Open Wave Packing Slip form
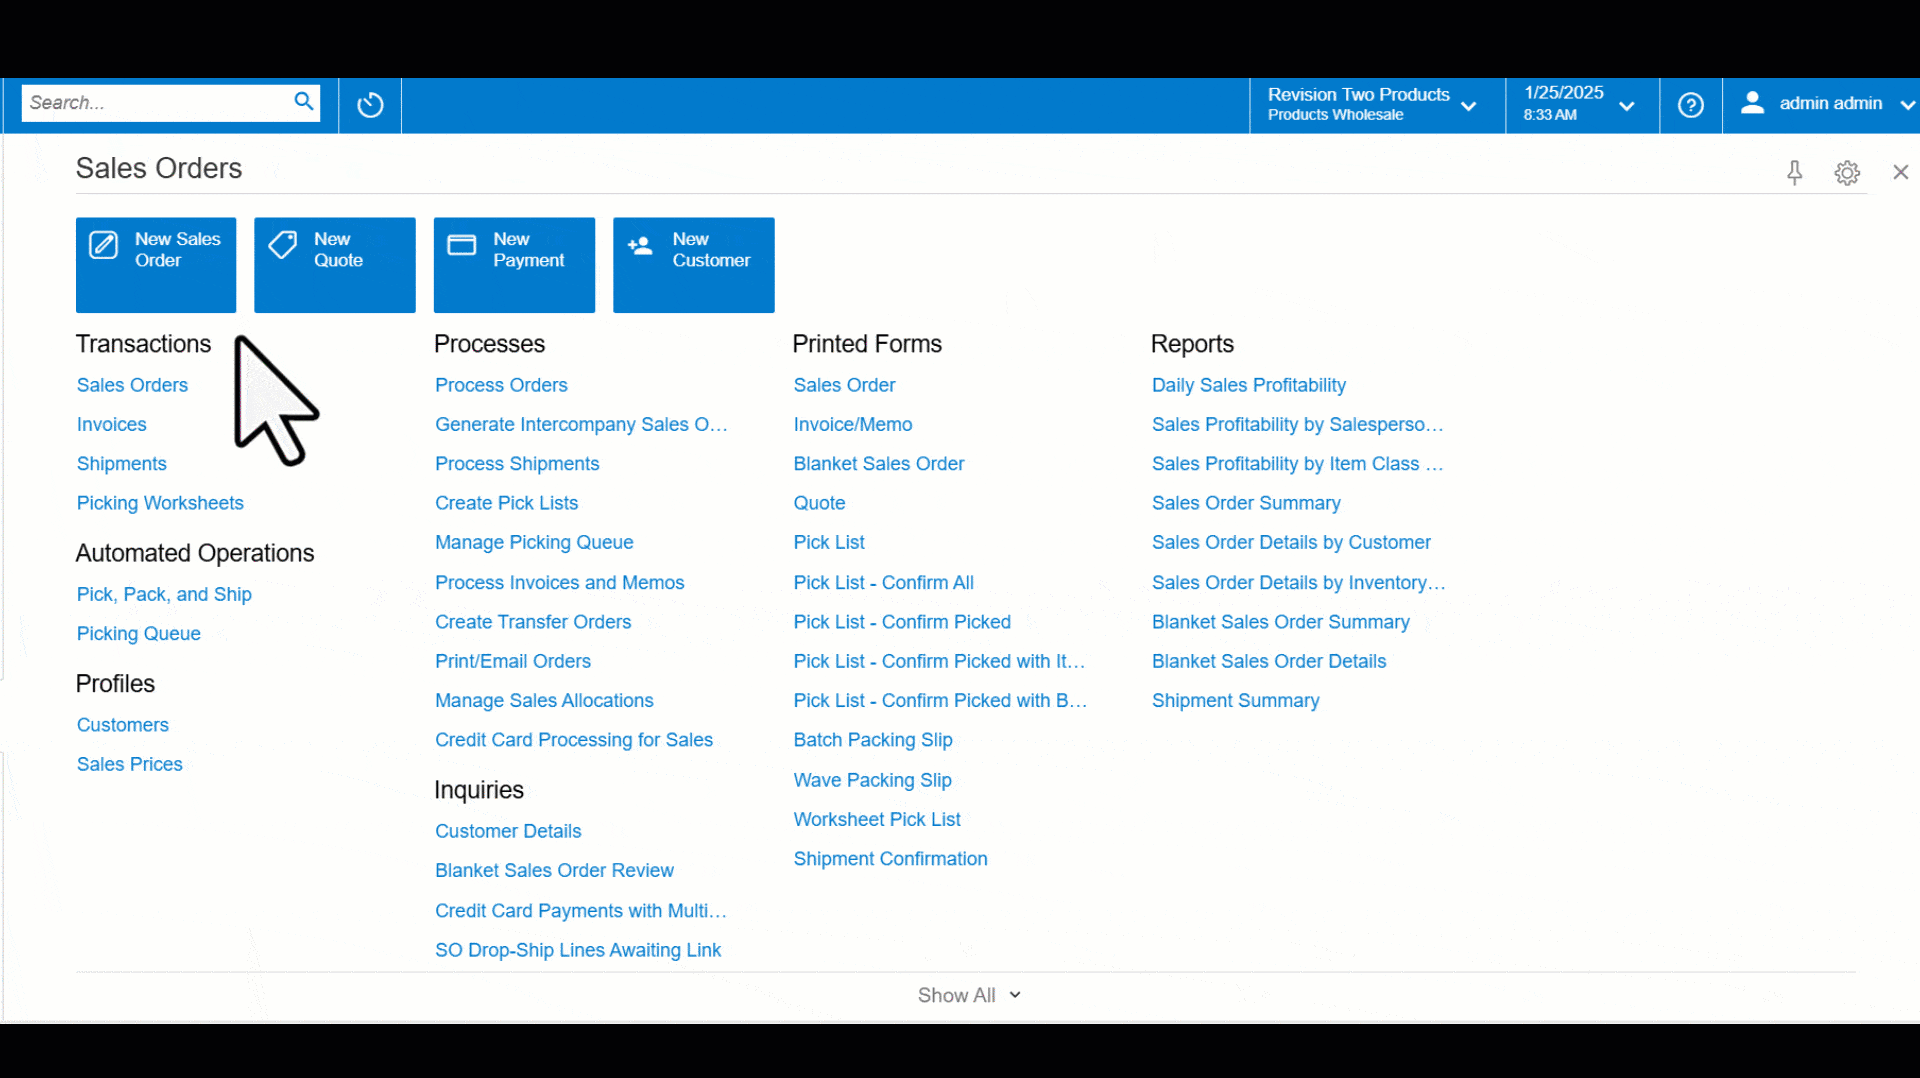Viewport: 1920px width, 1078px height. point(873,780)
